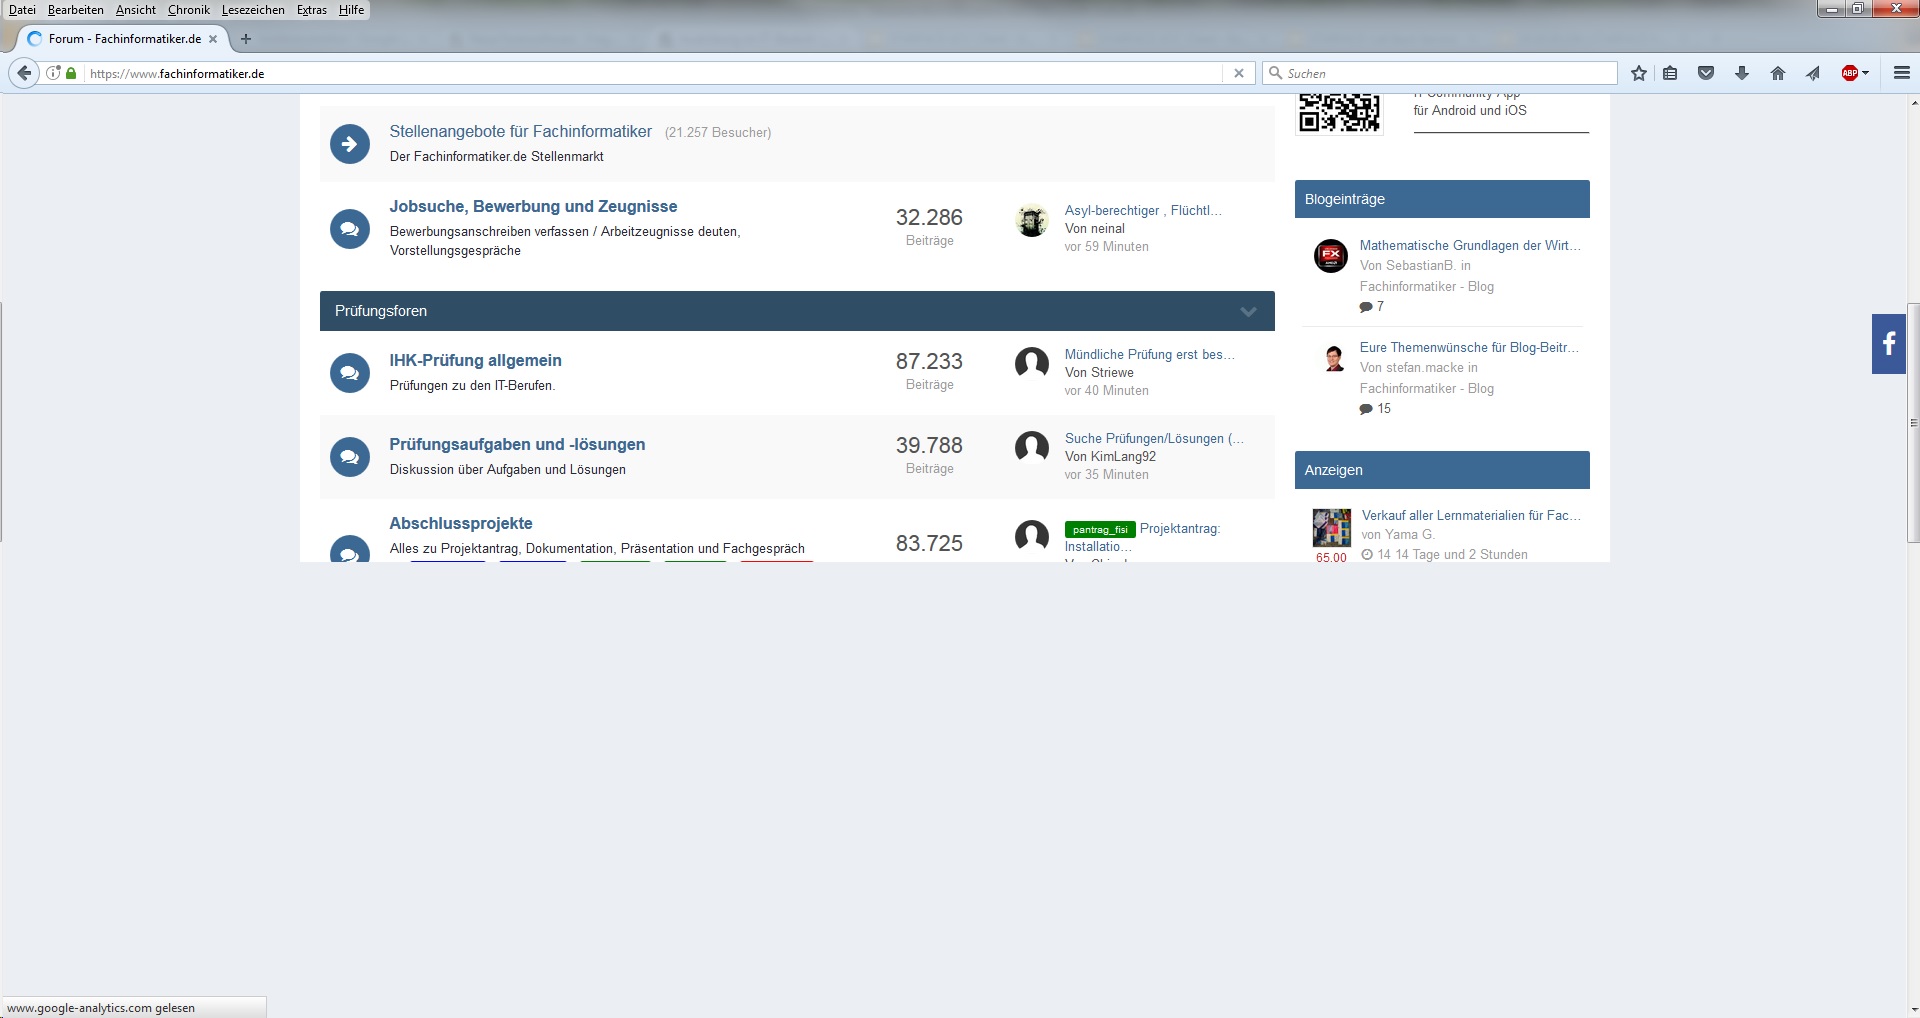Open Jobsuche, Bewerbung und Zeugnisse forum
Viewport: 1920px width, 1018px height.
point(533,206)
